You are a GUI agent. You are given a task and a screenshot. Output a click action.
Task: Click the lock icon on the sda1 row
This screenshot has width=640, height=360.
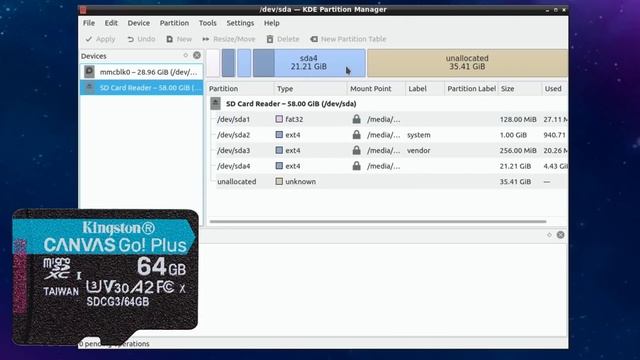pos(356,119)
